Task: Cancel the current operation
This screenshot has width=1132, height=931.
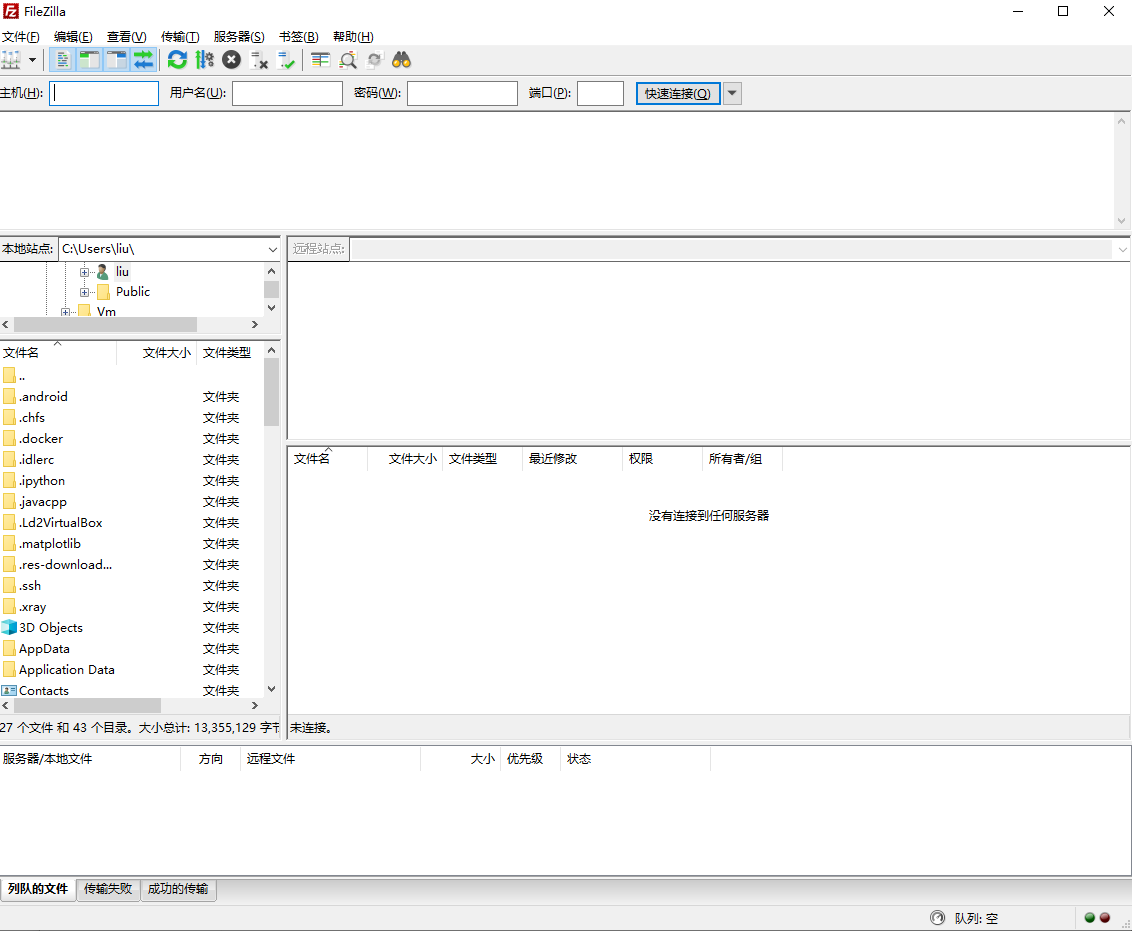Action: click(231, 60)
